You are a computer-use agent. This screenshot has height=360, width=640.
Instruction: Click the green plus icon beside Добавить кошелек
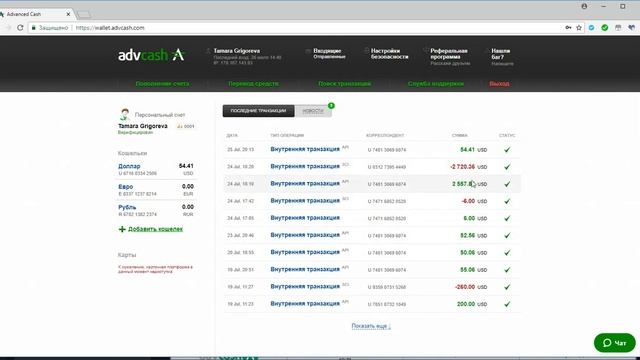pyautogui.click(x=122, y=229)
